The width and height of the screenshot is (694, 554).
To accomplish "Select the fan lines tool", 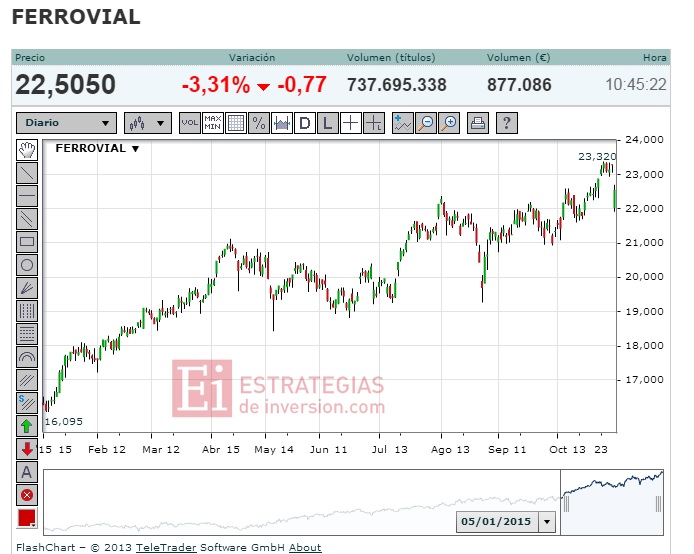I will point(27,288).
